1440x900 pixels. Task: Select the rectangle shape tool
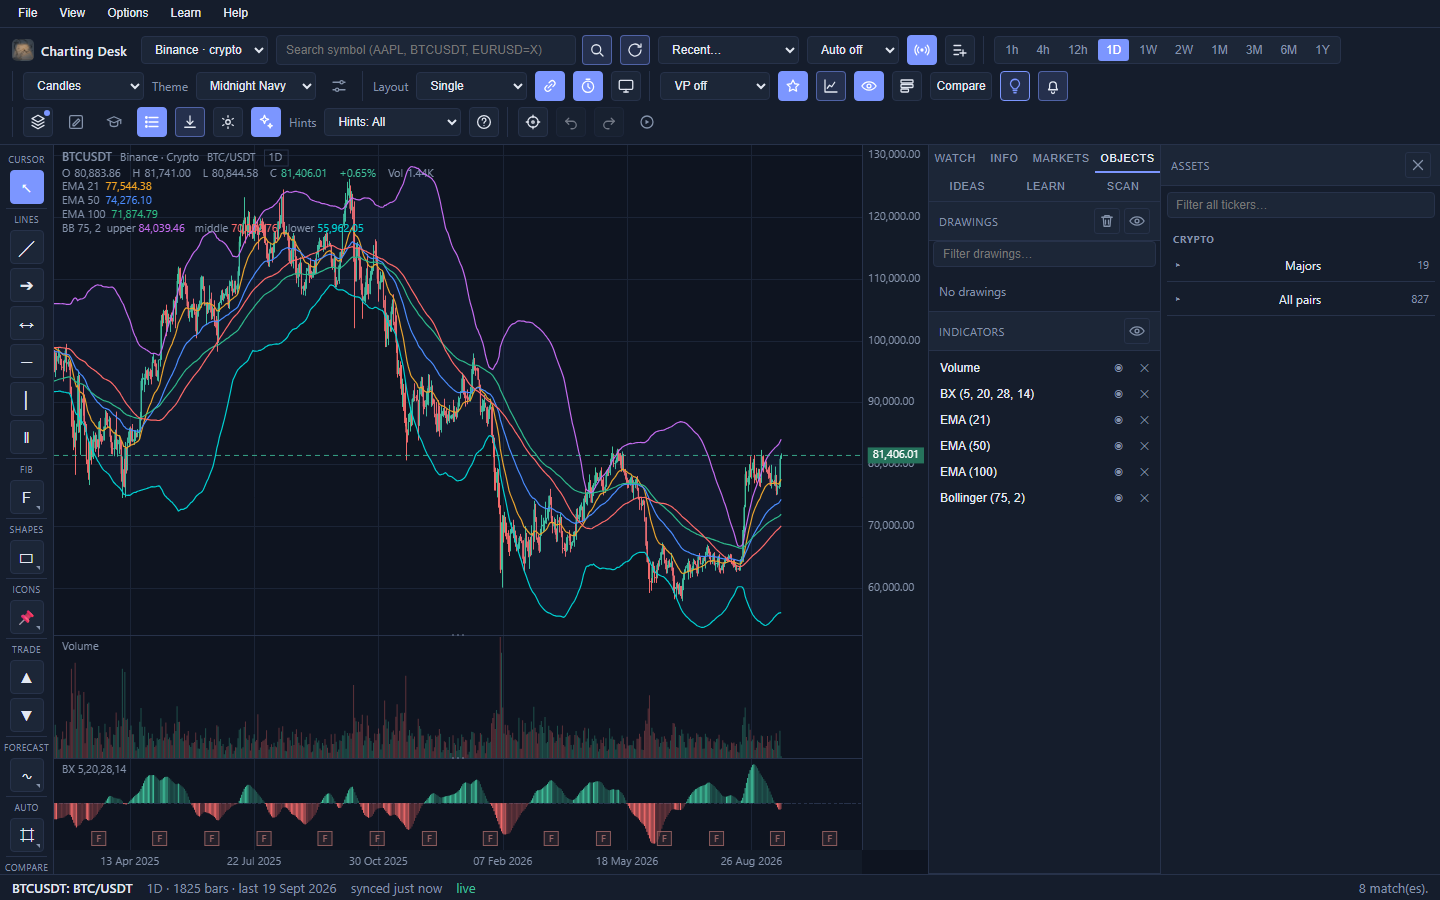[27, 558]
